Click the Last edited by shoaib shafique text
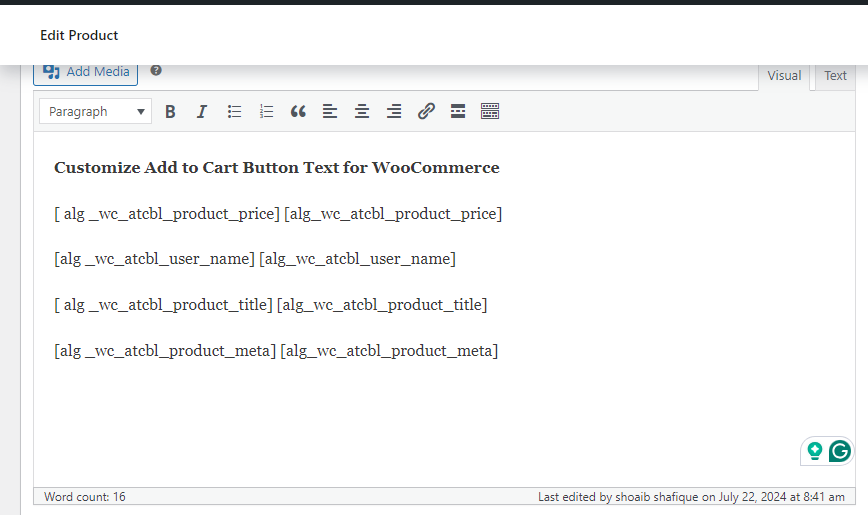 click(691, 497)
